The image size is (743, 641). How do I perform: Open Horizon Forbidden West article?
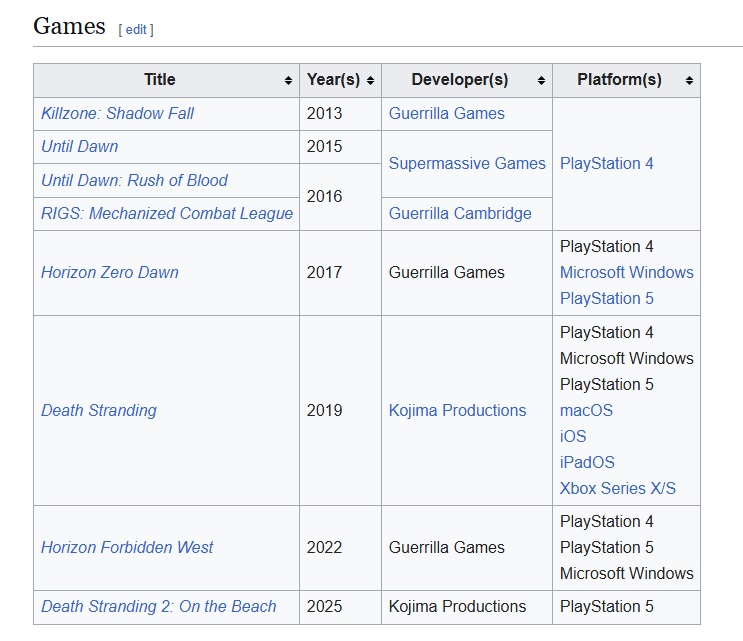coord(127,548)
